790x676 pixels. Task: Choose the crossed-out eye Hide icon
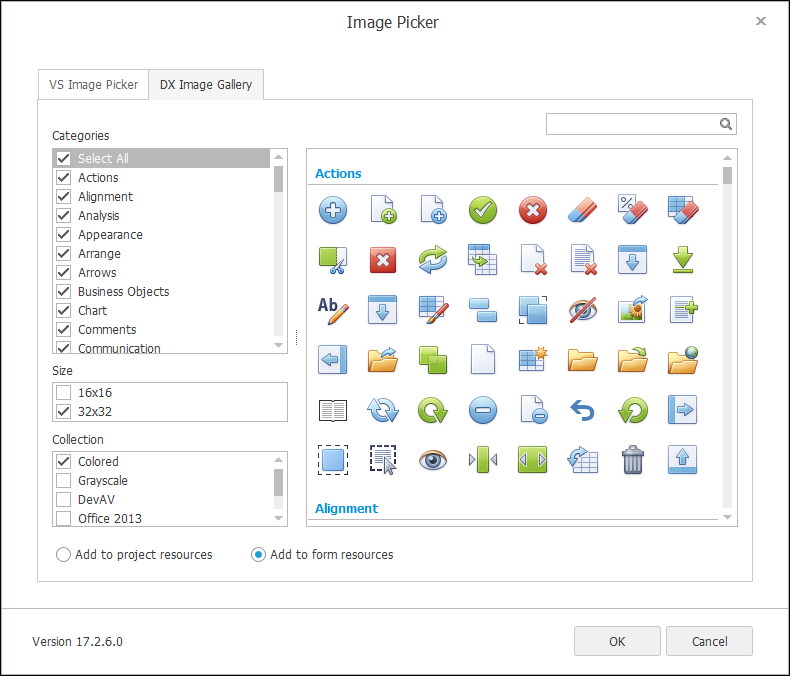click(582, 310)
